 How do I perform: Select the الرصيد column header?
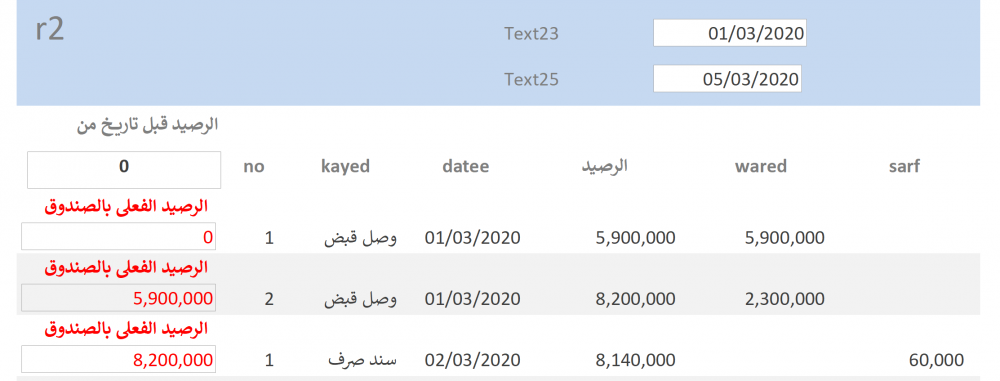[605, 166]
